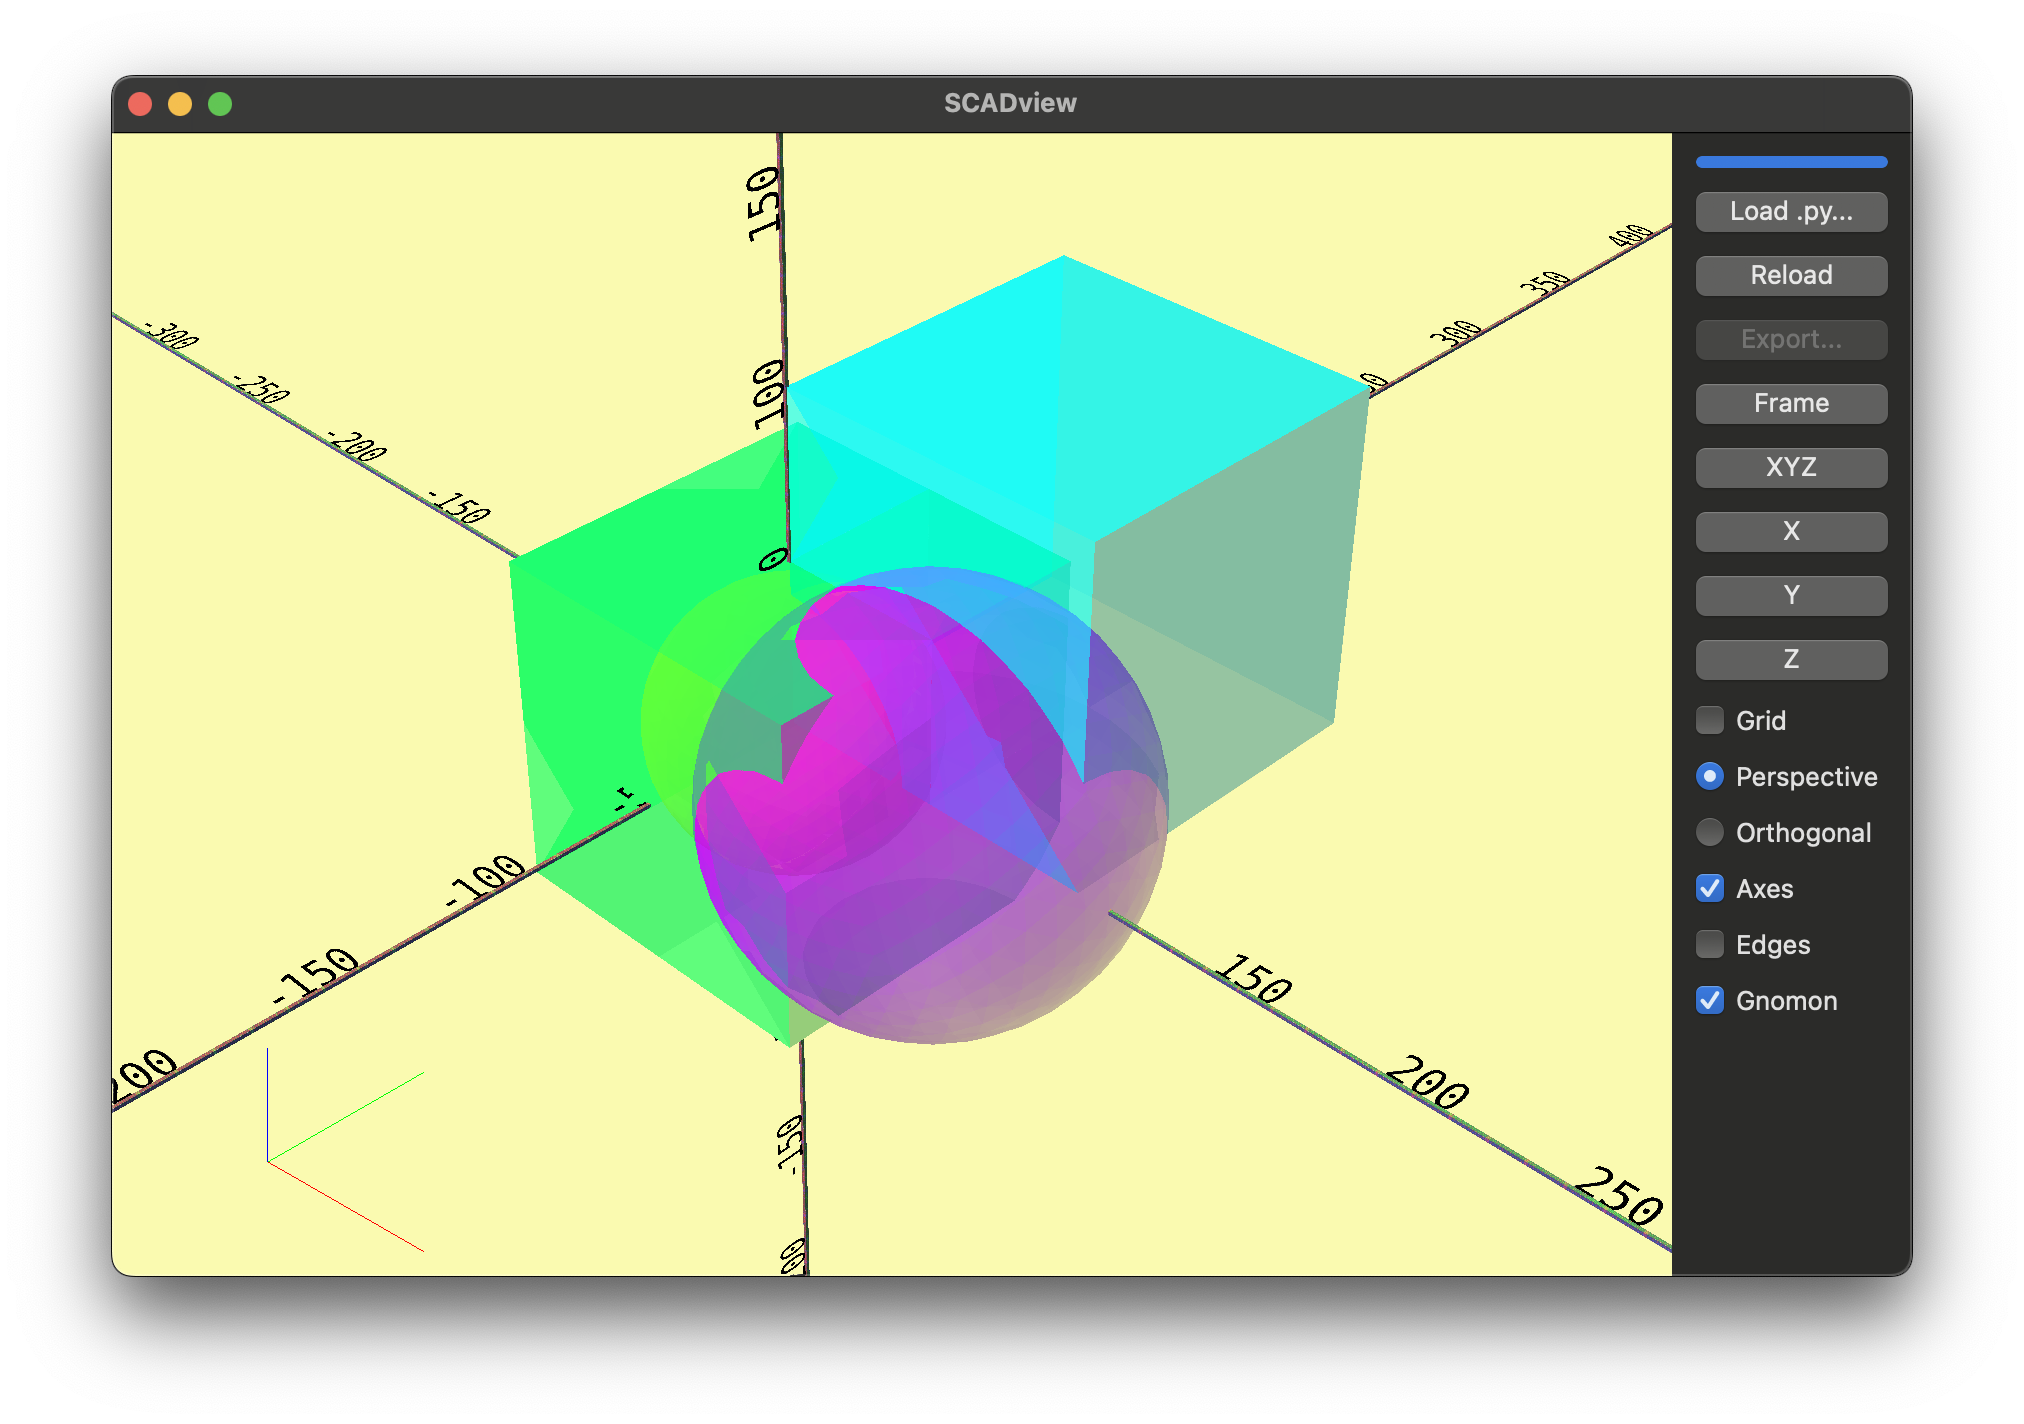This screenshot has width=2024, height=1424.
Task: Click the Export... button
Action: (1790, 339)
